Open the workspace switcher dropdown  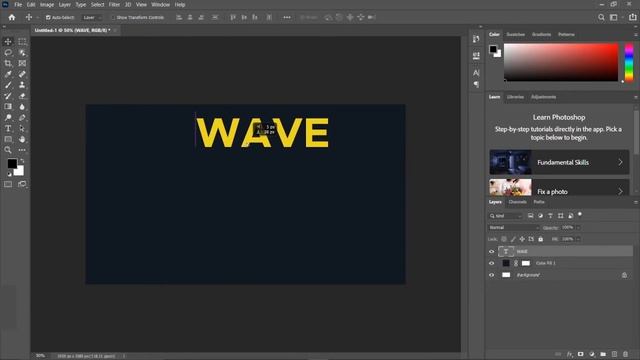click(615, 17)
